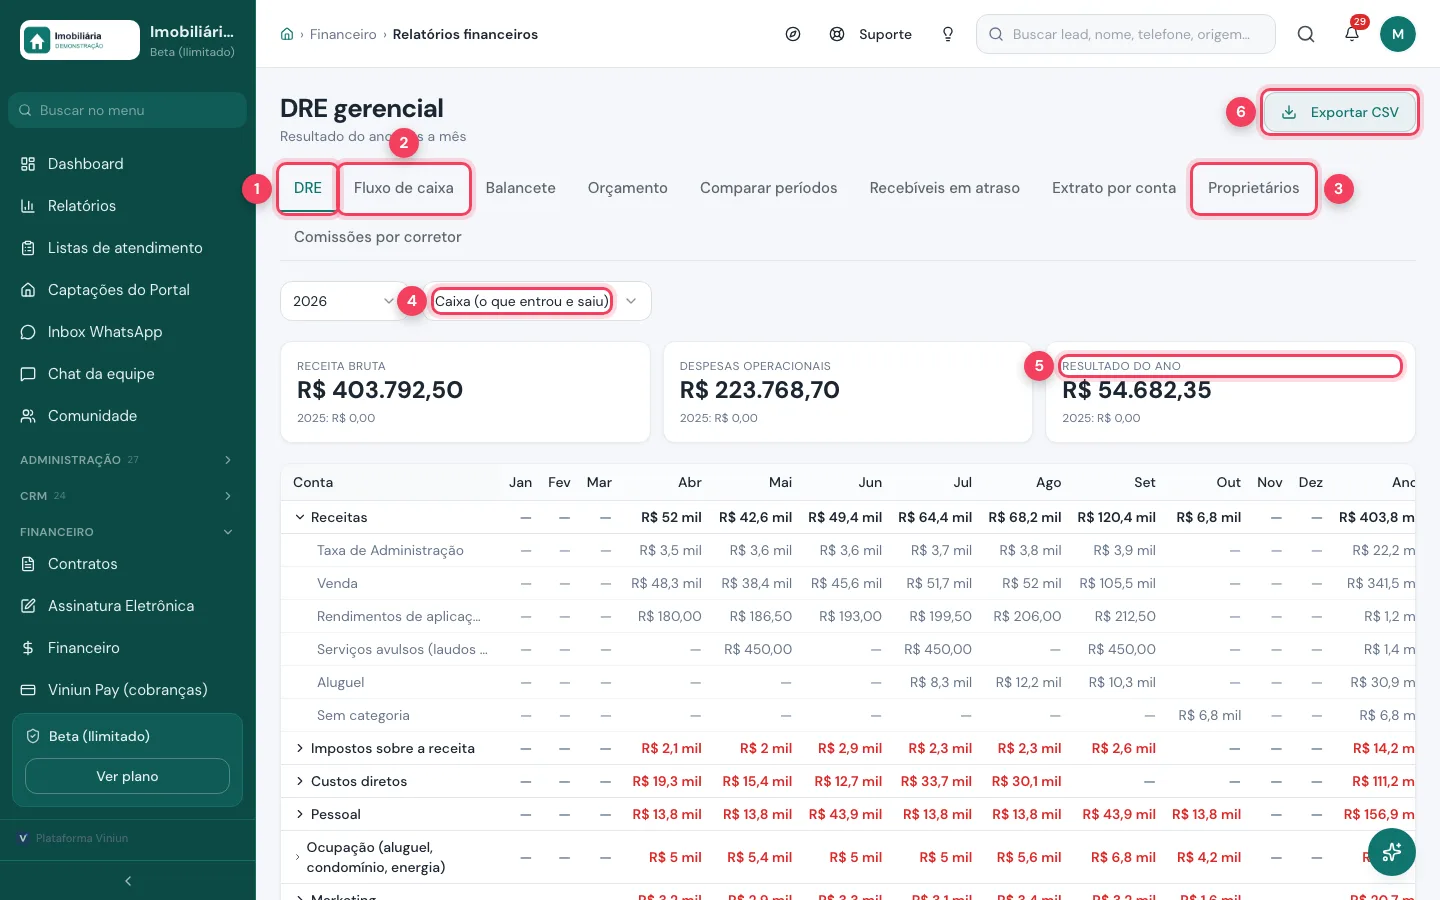Click the Assinatura Eletrônica pen icon
Image resolution: width=1440 pixels, height=900 pixels.
coord(28,606)
